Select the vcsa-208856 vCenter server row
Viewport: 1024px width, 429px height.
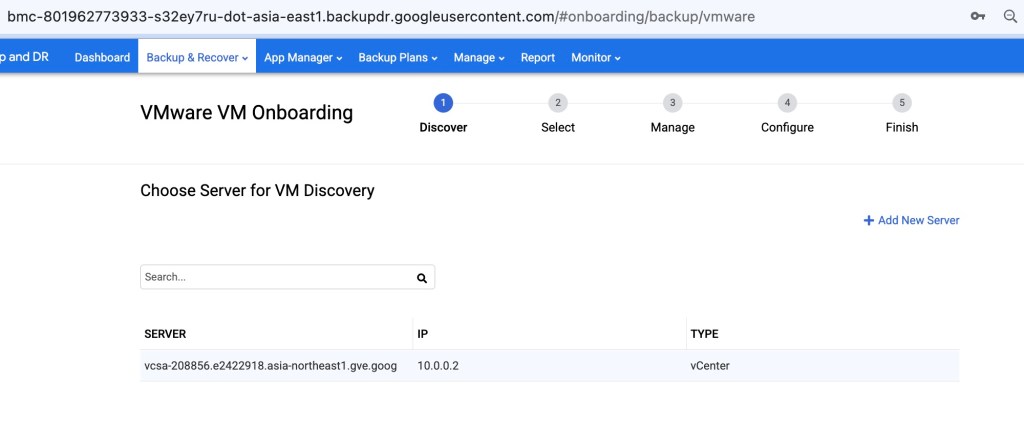coord(270,366)
